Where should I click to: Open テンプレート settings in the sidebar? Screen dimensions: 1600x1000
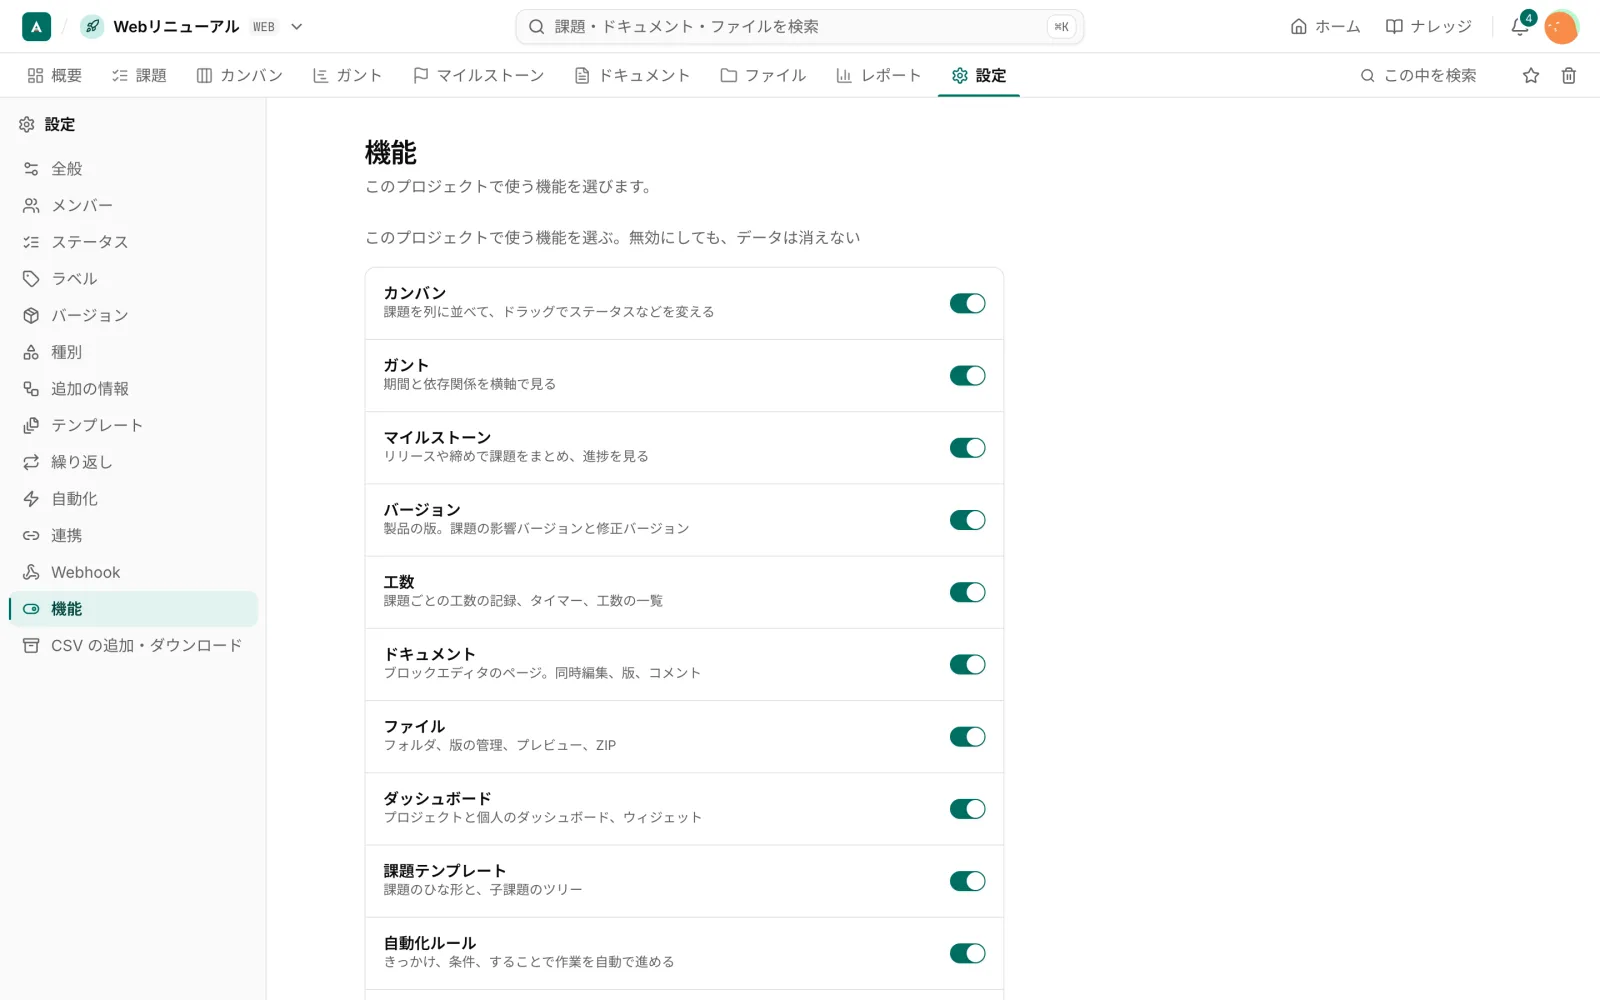click(x=133, y=425)
